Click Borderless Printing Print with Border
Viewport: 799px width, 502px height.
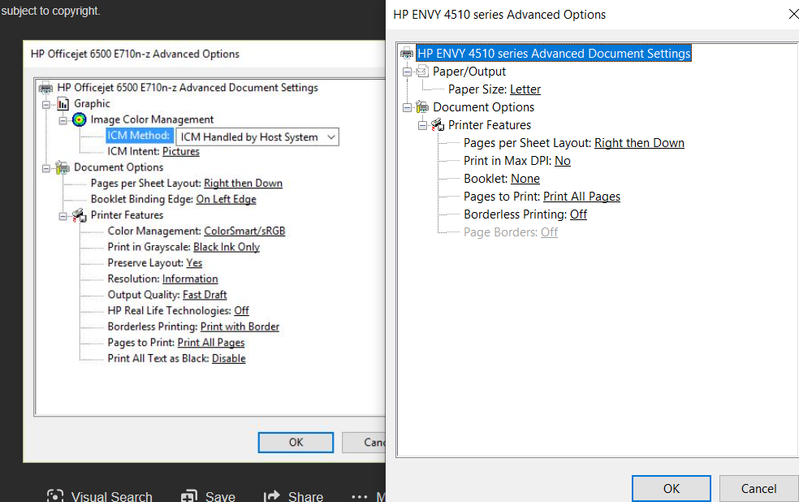[x=239, y=326]
